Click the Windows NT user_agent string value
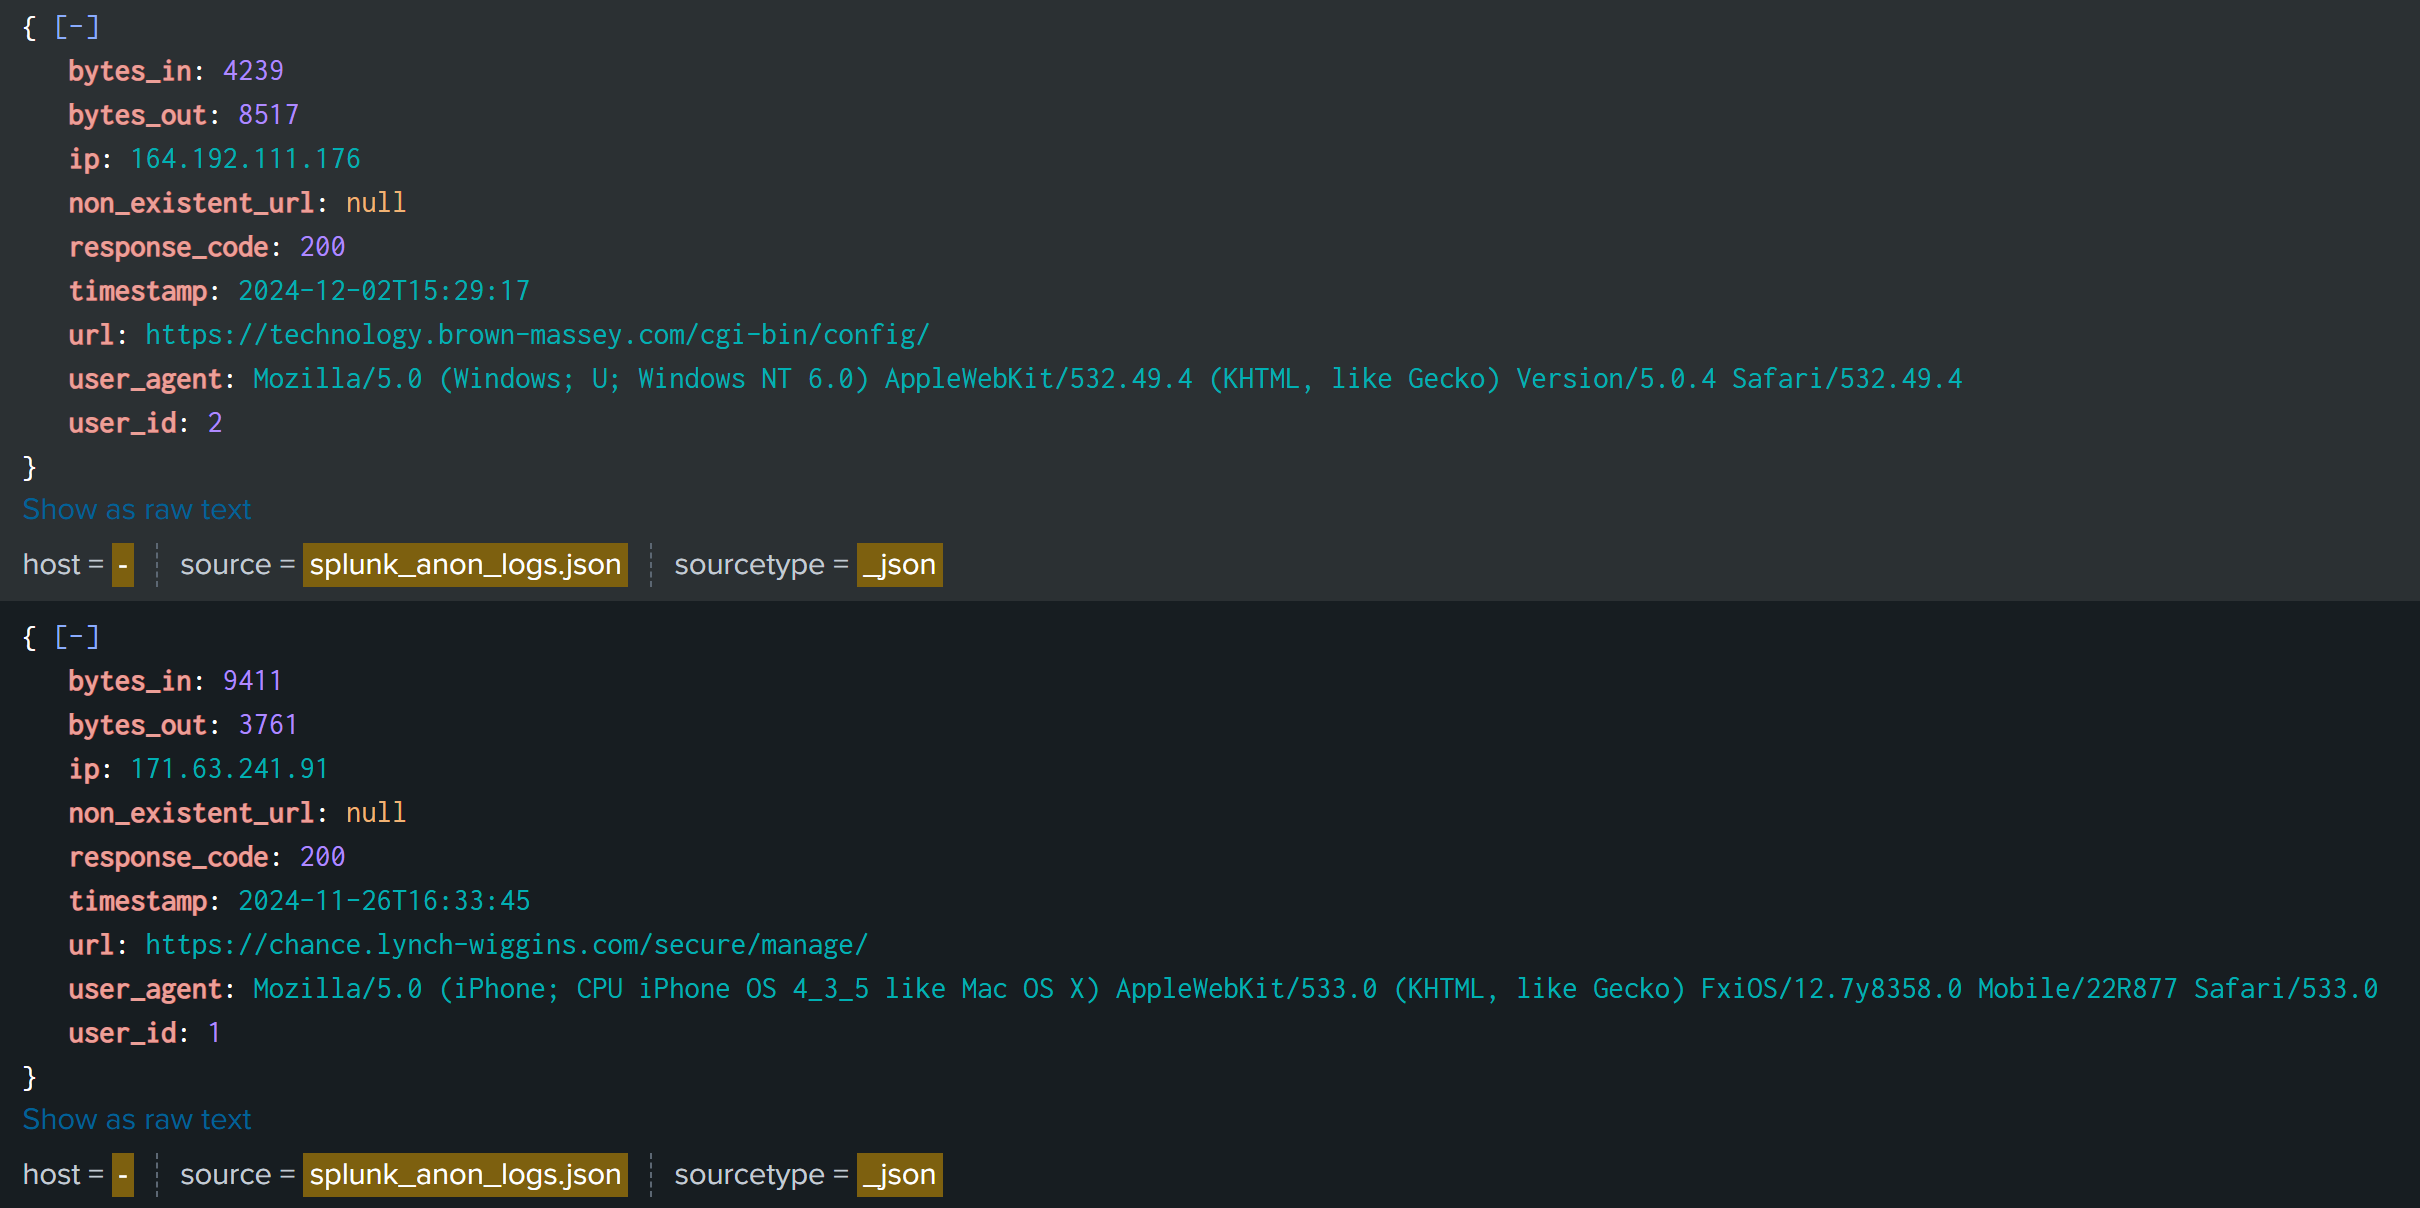The width and height of the screenshot is (2420, 1208). click(1107, 379)
